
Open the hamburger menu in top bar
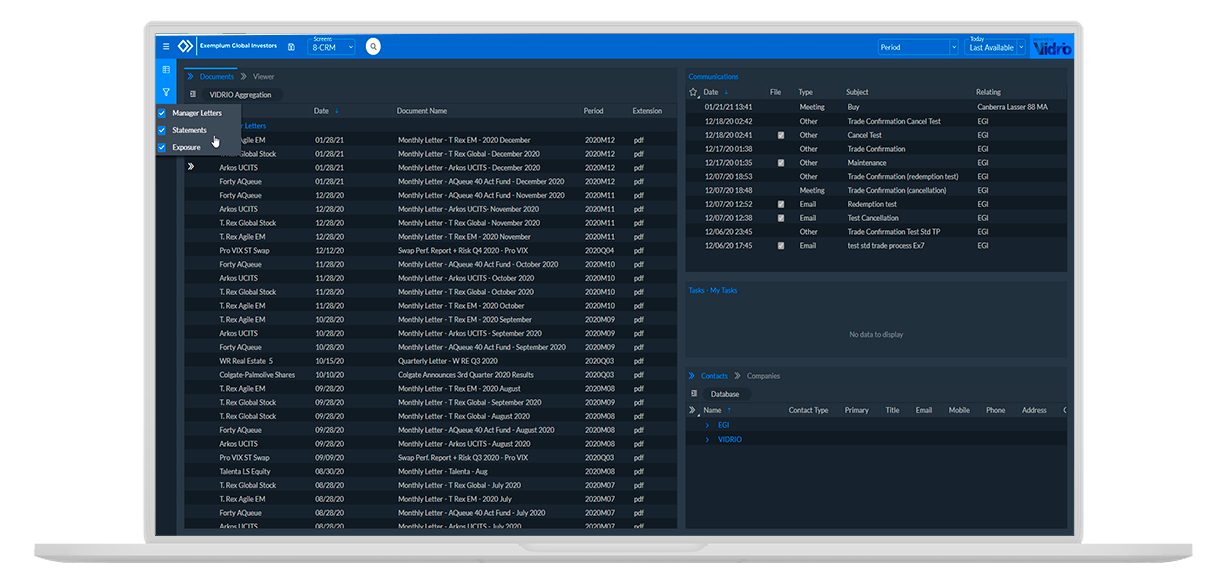(x=166, y=47)
